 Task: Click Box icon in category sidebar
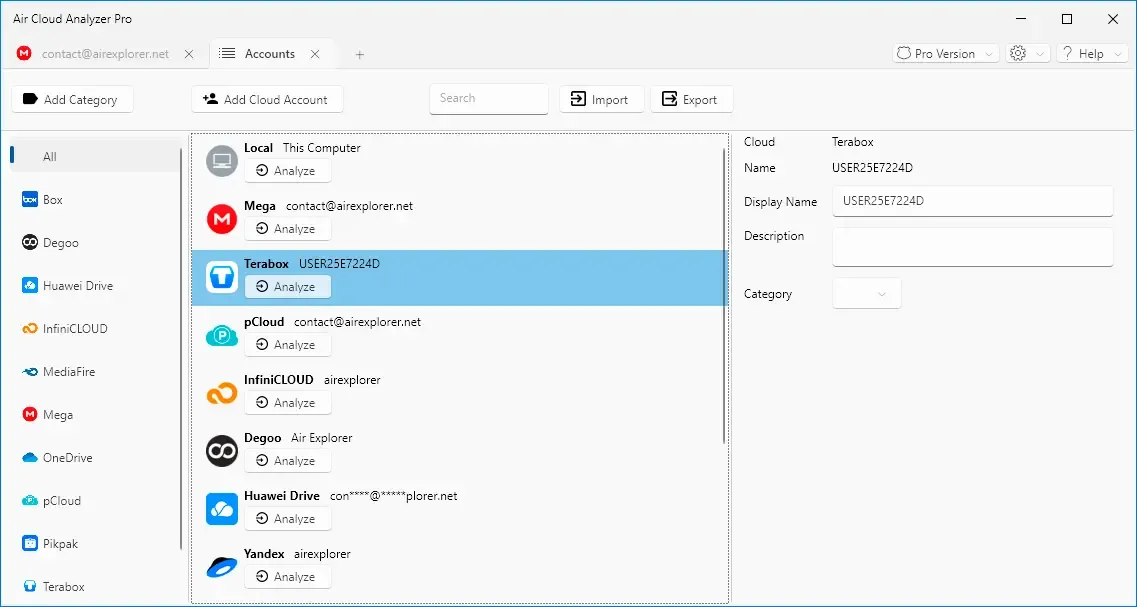pyautogui.click(x=30, y=199)
